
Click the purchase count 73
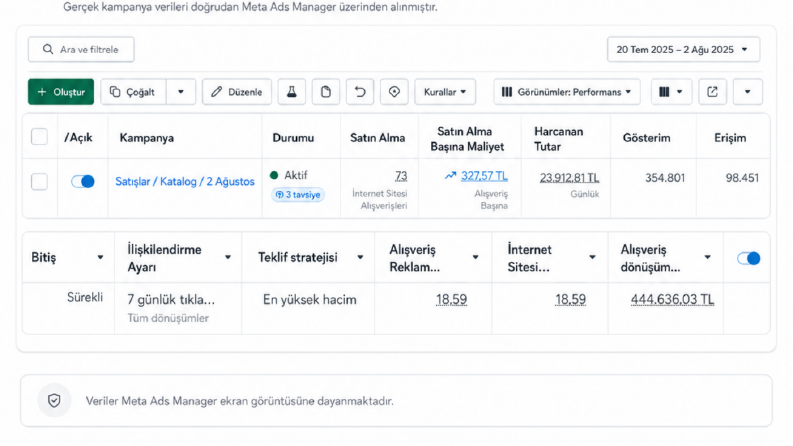(401, 176)
